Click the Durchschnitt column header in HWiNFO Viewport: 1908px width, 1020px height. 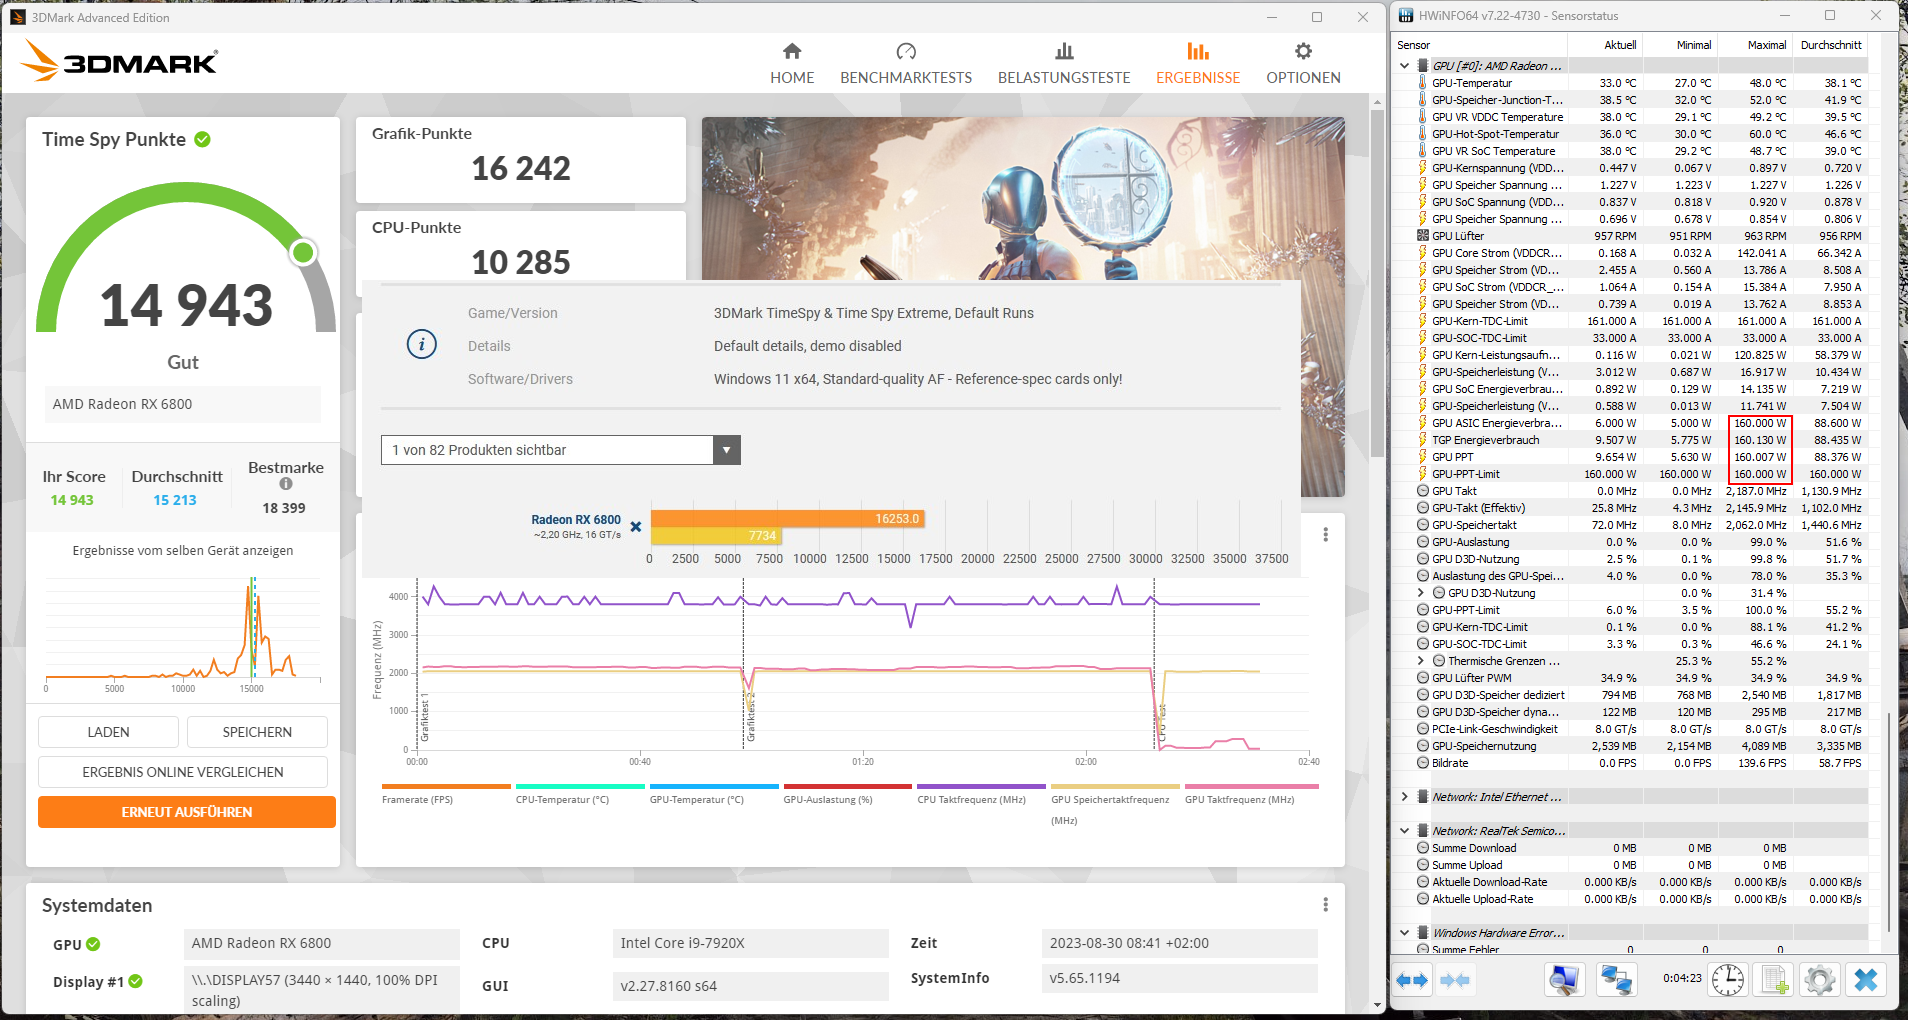pos(1830,45)
